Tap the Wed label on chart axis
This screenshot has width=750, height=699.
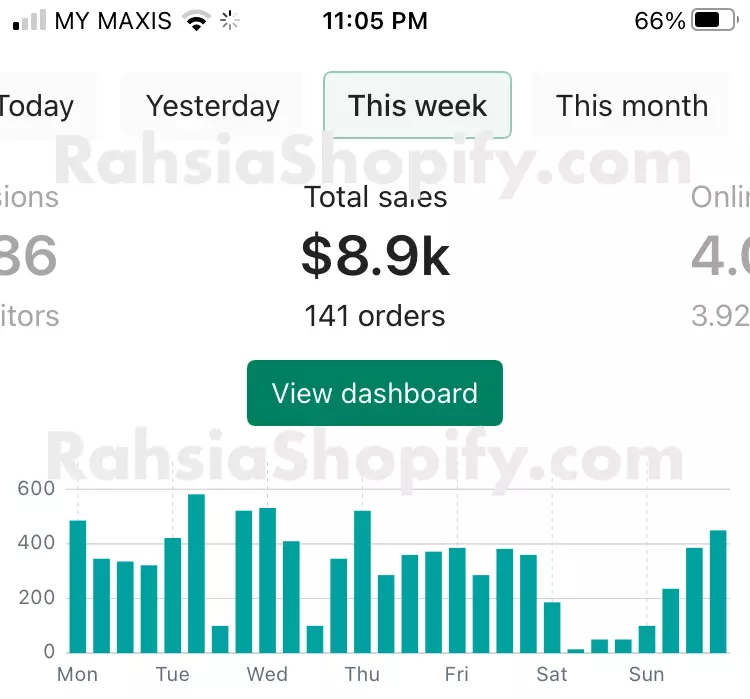click(267, 674)
